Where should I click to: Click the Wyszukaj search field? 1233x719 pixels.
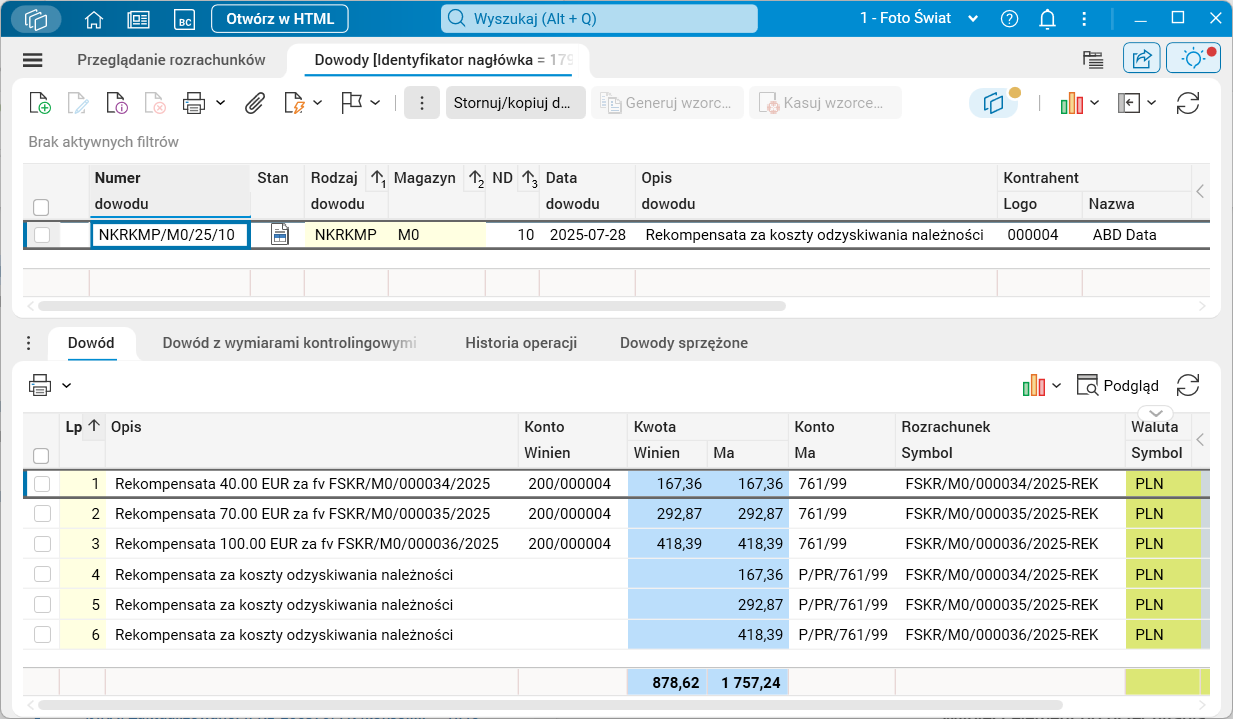point(599,19)
